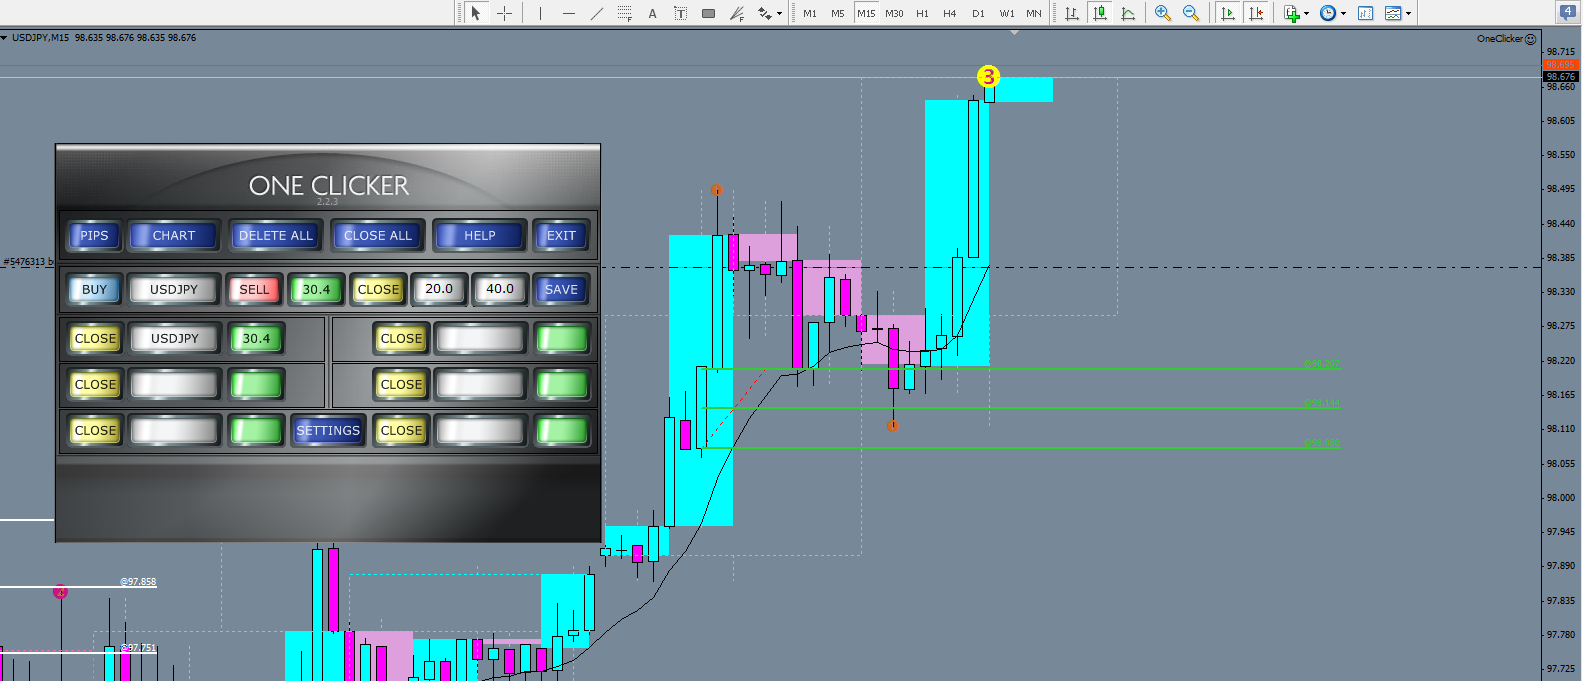Switch chart to bar chart icon
This screenshot has height=681, width=1583.
[1072, 13]
